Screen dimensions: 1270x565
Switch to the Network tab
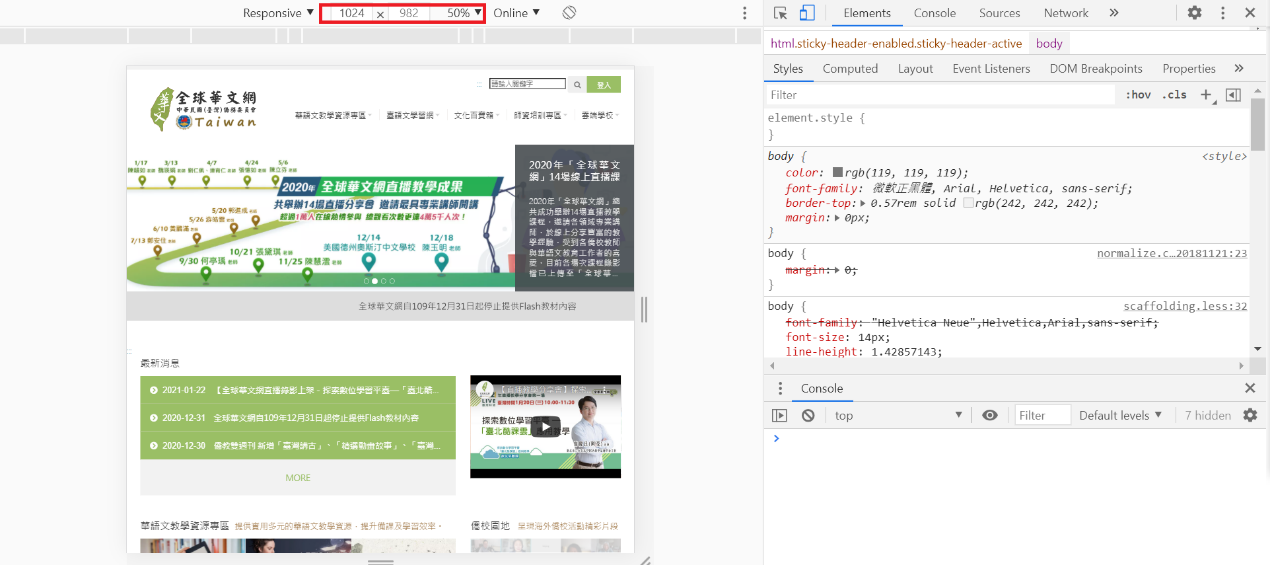1066,13
